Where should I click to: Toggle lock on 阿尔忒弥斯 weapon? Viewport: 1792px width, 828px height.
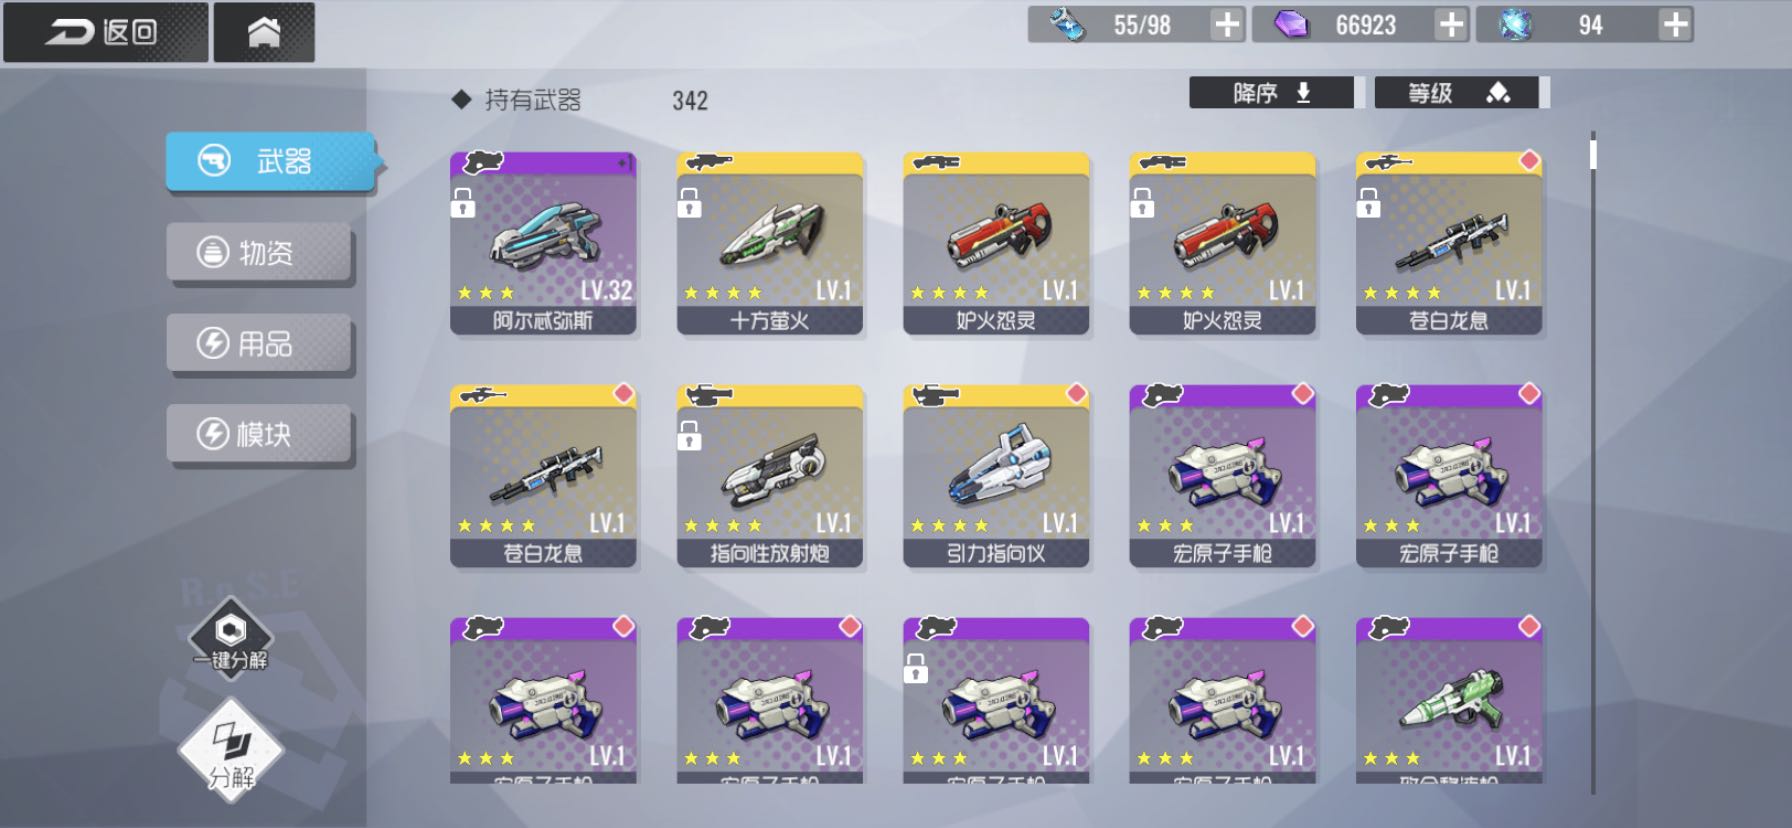tap(462, 203)
